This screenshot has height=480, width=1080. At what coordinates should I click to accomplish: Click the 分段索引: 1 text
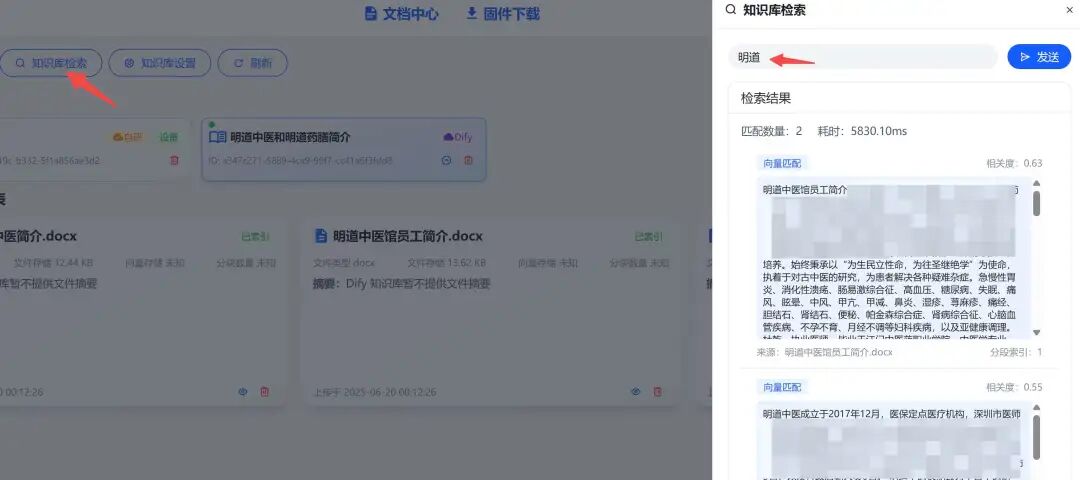tap(1016, 352)
